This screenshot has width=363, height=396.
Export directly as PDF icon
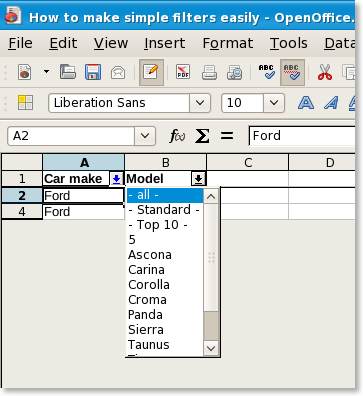coord(183,72)
